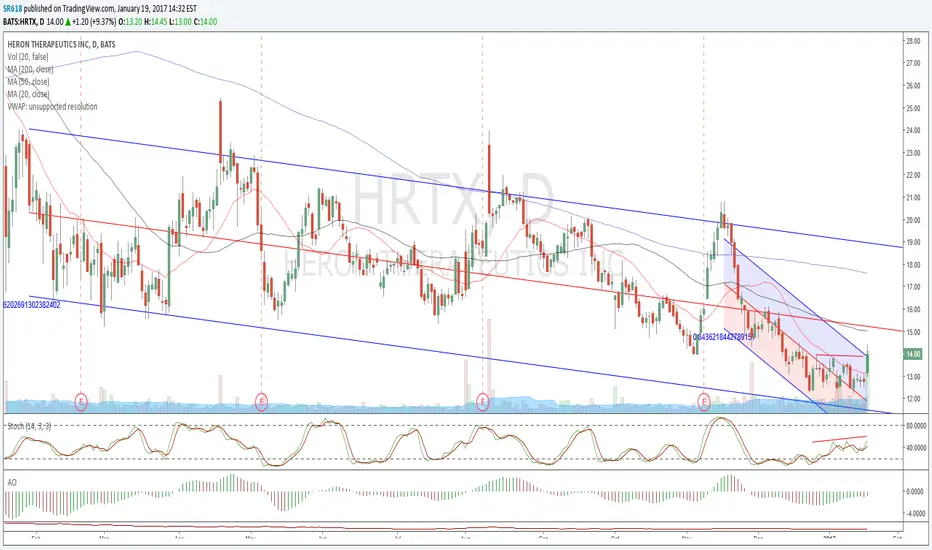Click the O:13.20 open value in header
This screenshot has height=550, width=932.
coord(130,22)
